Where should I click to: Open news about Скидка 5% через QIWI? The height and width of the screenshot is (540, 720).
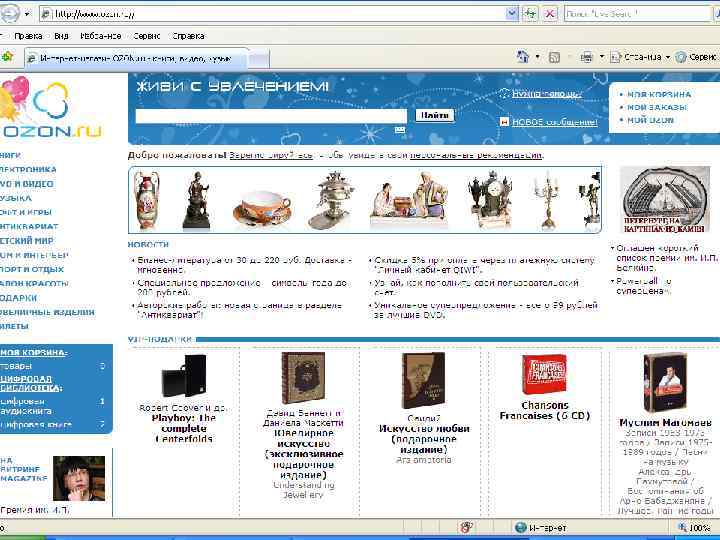[x=484, y=265]
